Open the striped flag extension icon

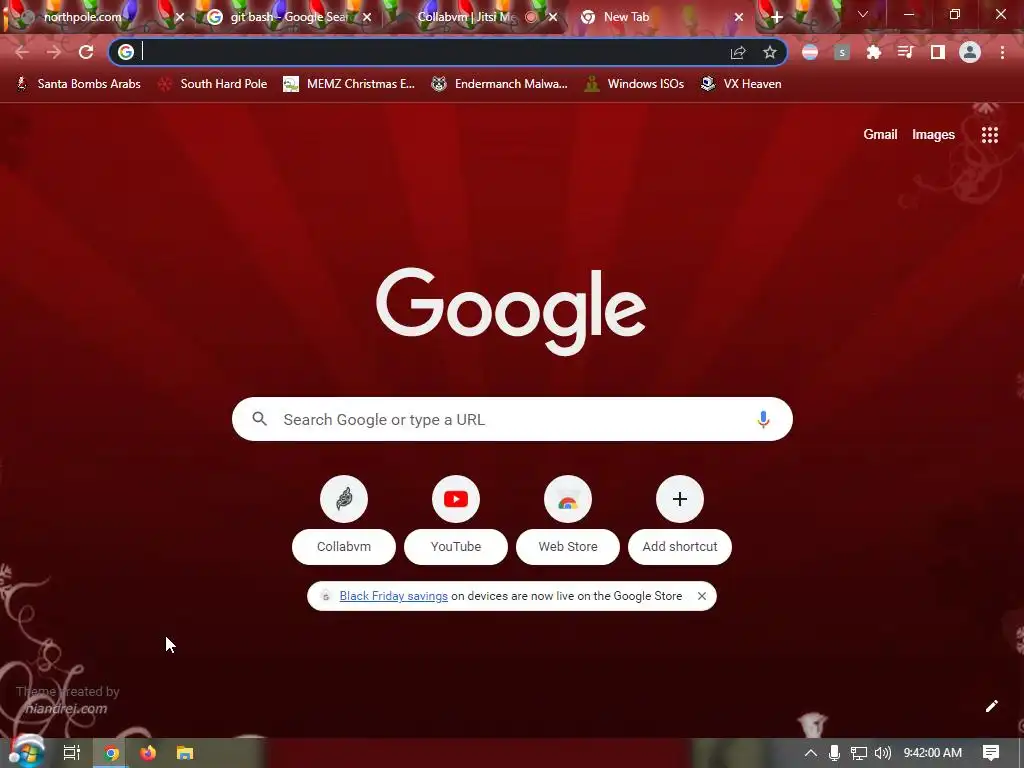pyautogui.click(x=810, y=52)
